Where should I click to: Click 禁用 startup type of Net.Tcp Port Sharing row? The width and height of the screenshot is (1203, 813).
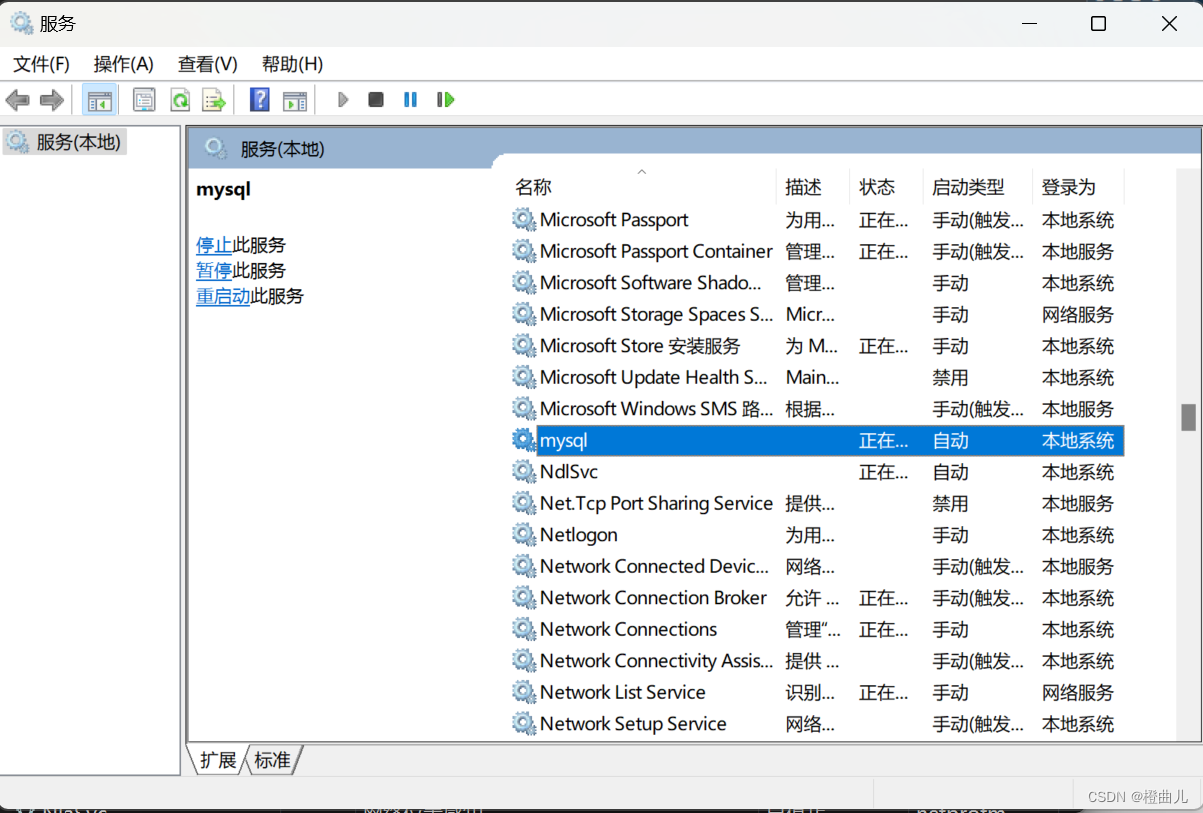[951, 503]
